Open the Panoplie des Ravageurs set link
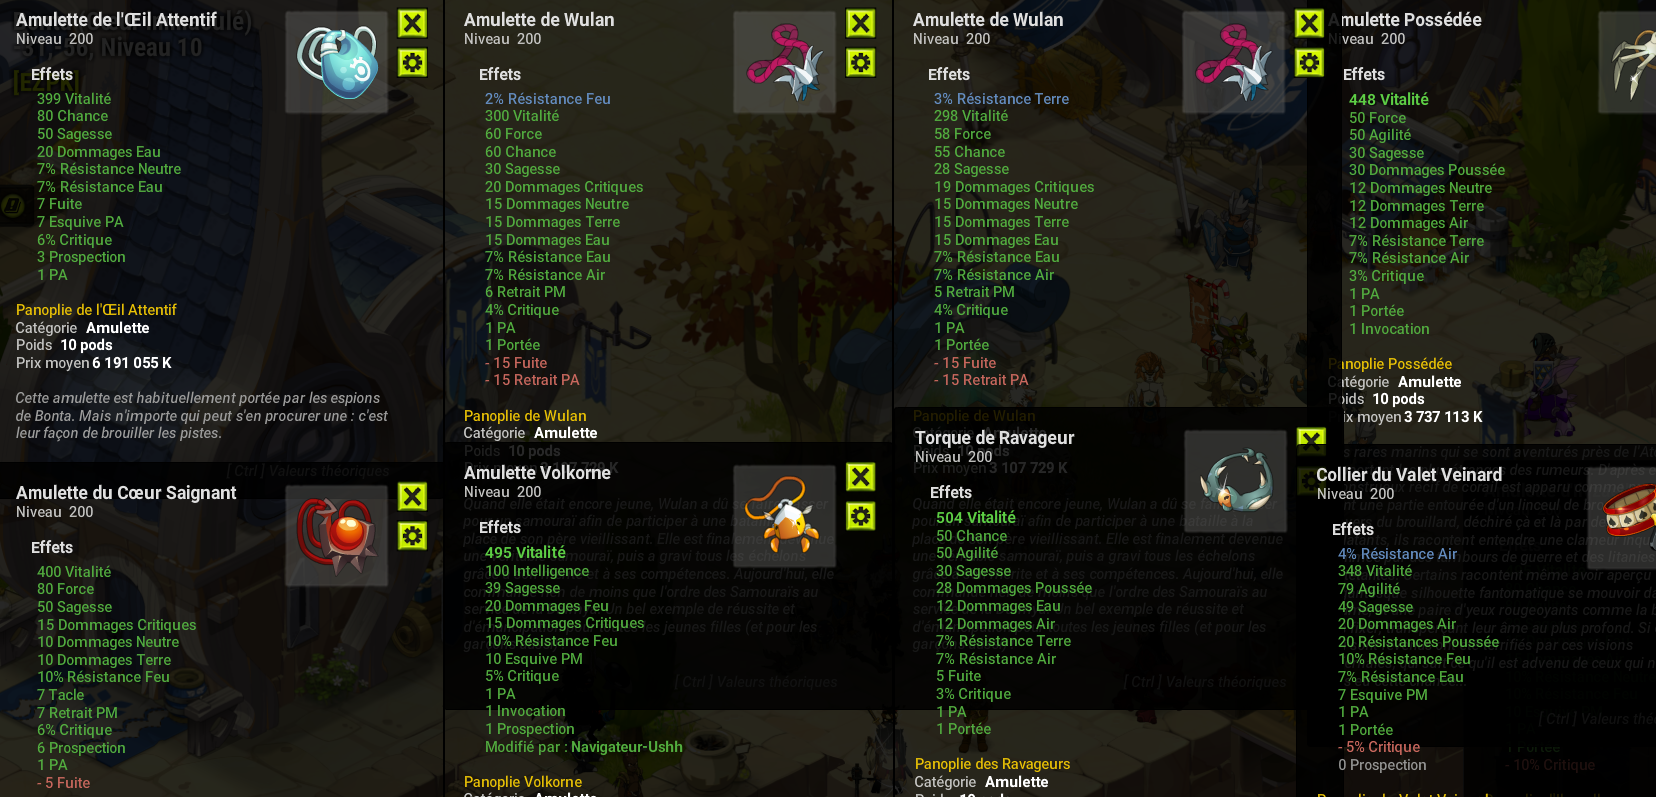1656x797 pixels. coord(992,764)
